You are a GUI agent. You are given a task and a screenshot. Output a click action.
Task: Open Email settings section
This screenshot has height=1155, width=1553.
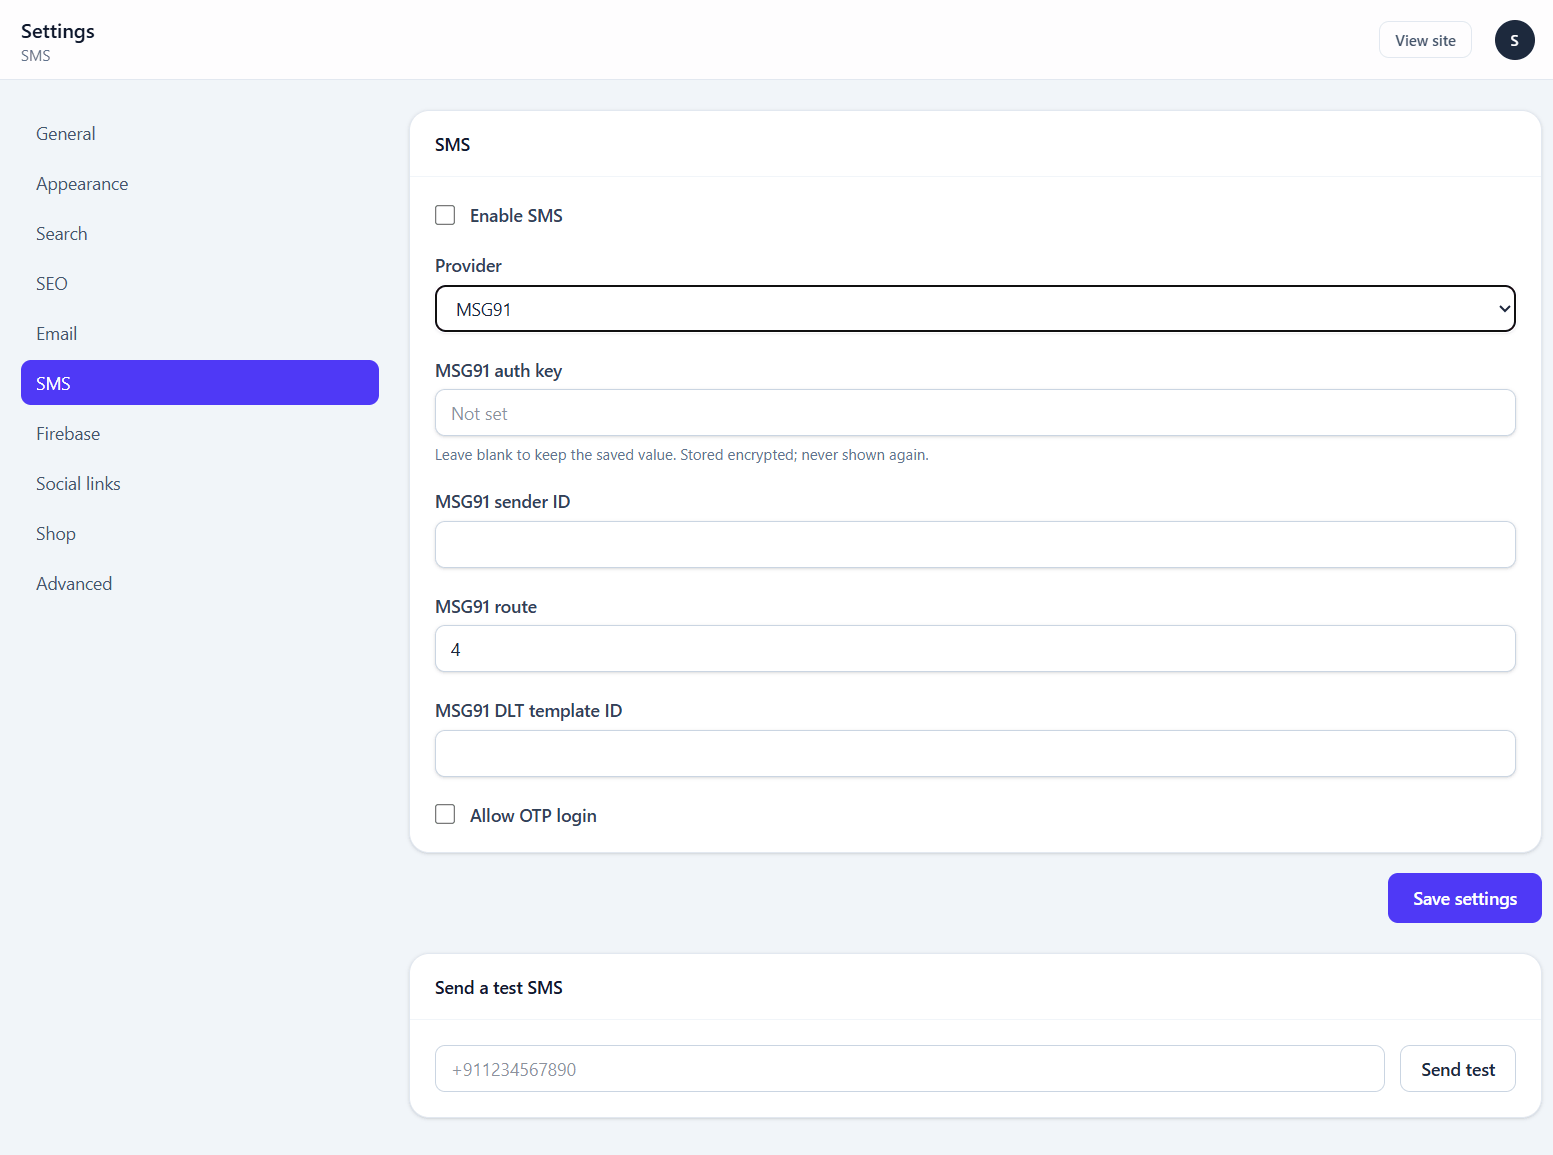200,334
